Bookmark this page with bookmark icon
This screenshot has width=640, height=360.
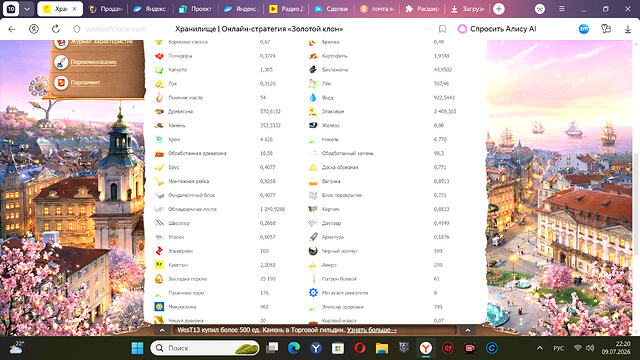point(442,29)
